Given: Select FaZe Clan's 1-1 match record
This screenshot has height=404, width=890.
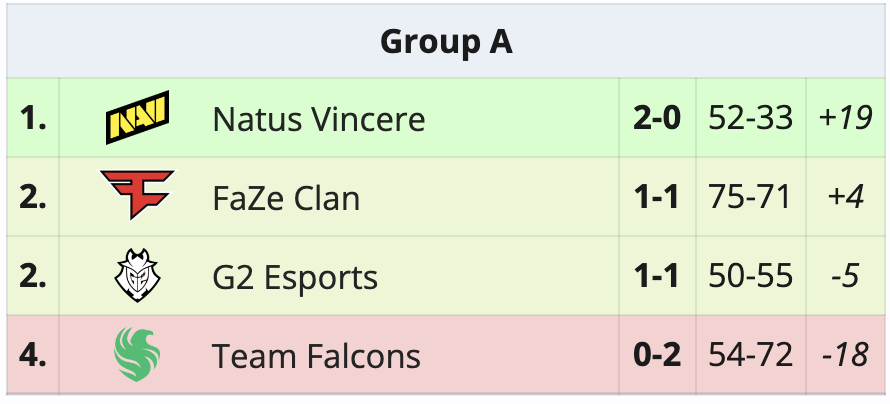Looking at the screenshot, I should 656,198.
